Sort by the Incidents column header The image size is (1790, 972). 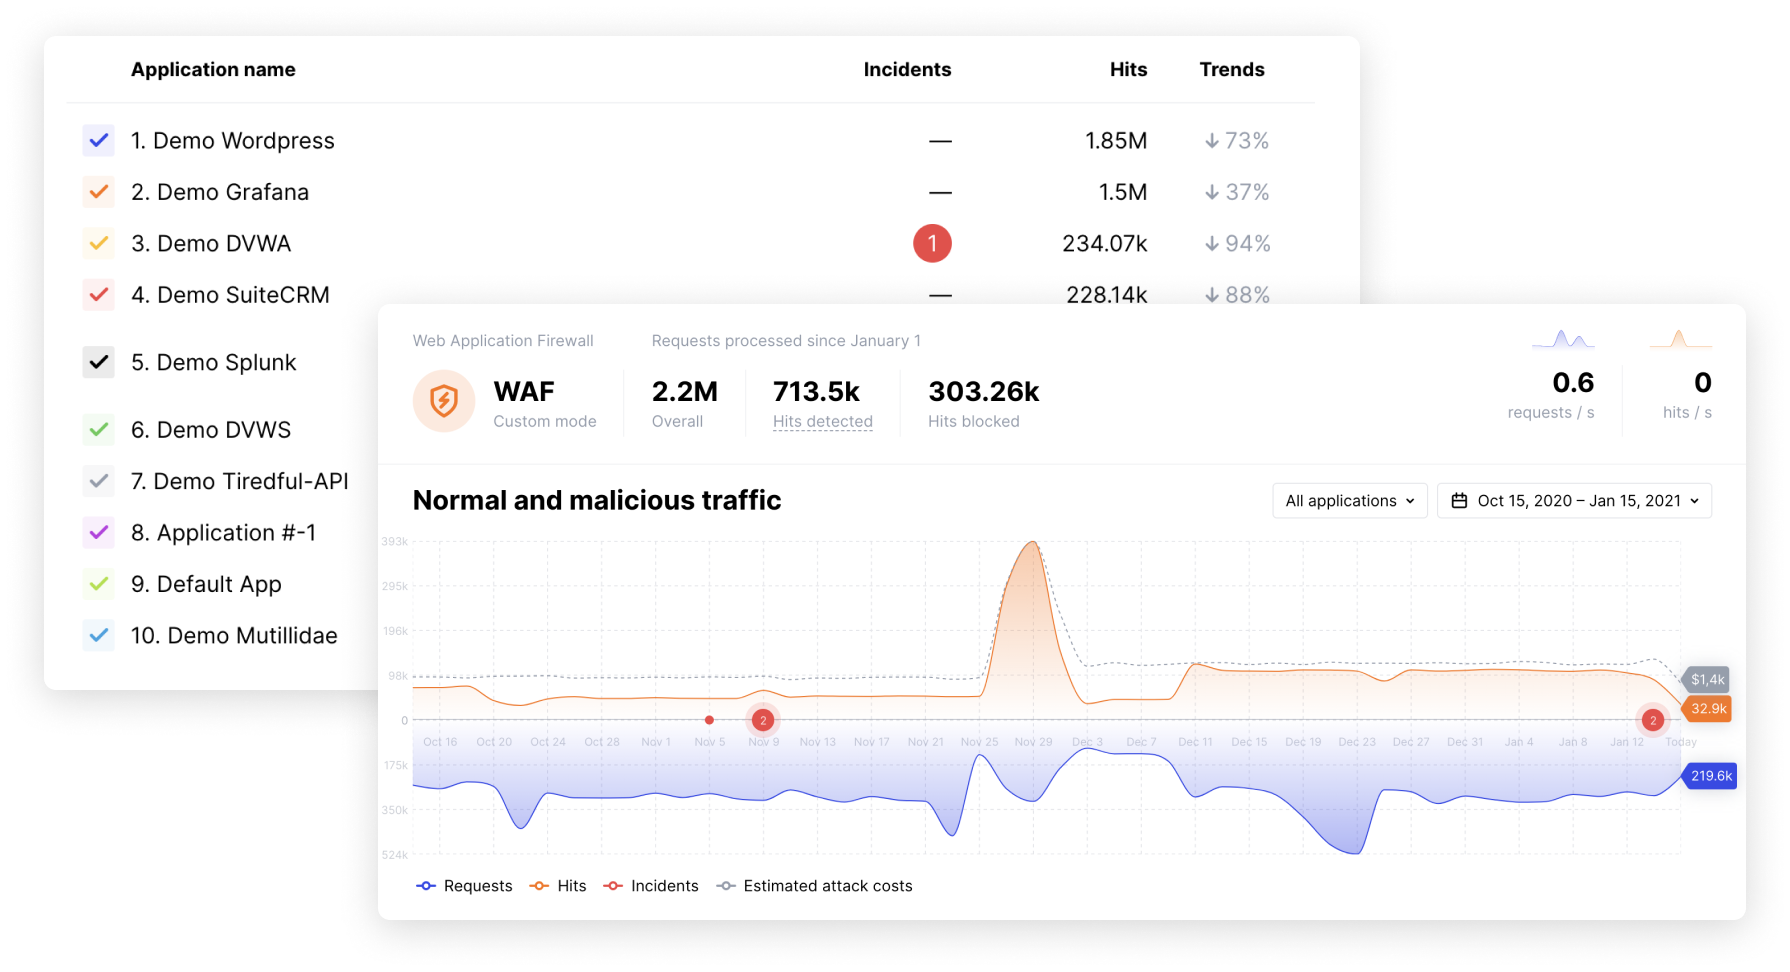[x=907, y=70]
